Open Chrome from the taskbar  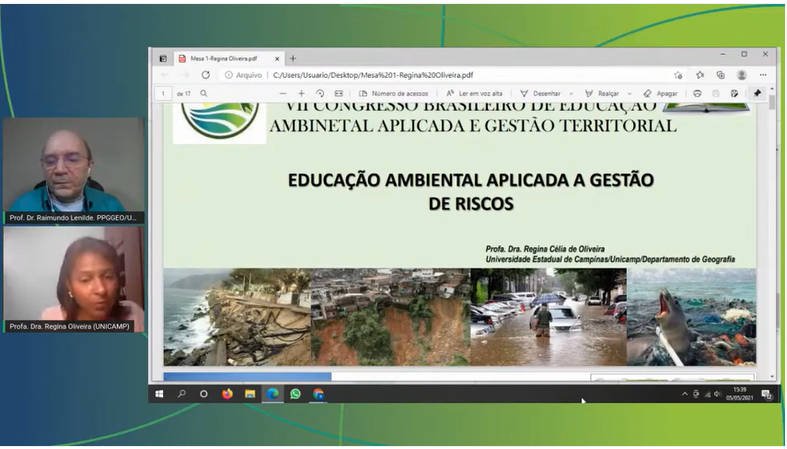[x=318, y=394]
